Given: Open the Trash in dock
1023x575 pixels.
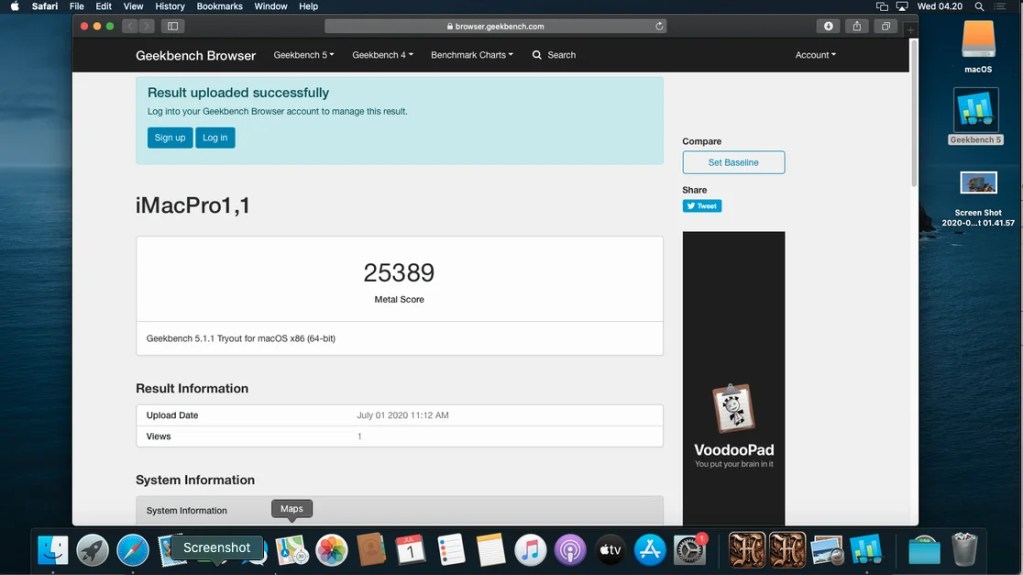Looking at the screenshot, I should 964,550.
